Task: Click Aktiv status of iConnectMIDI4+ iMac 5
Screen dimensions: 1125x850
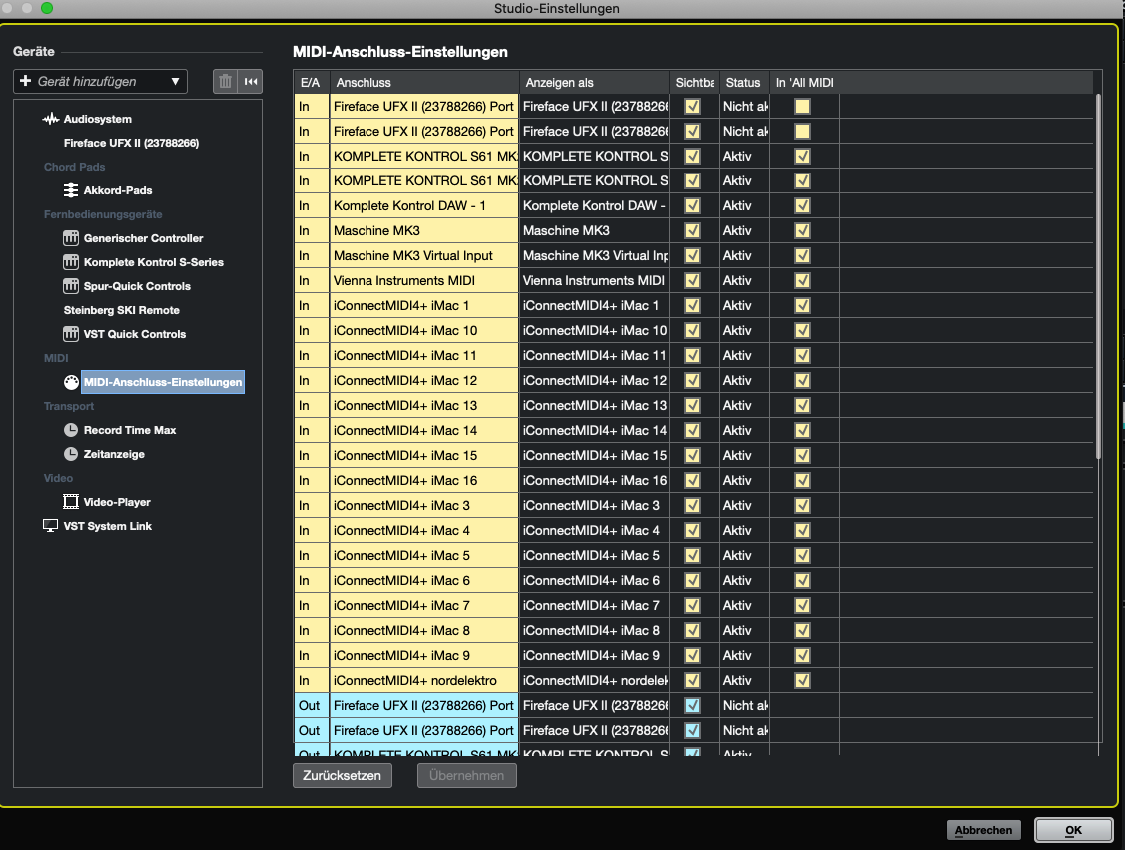Action: click(x=743, y=556)
